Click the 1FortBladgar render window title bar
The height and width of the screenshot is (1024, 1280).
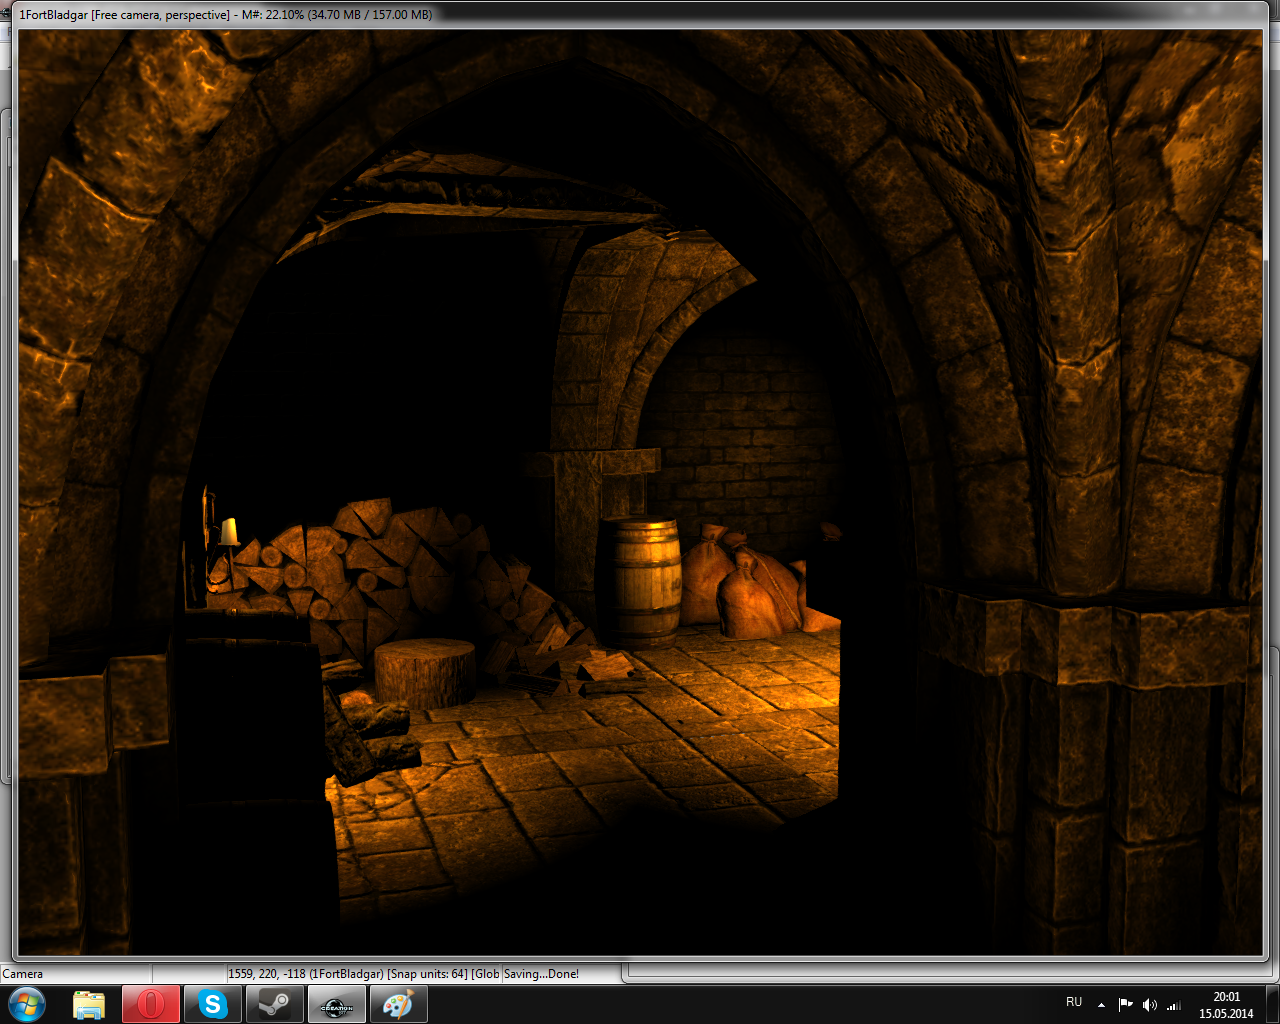tap(640, 15)
